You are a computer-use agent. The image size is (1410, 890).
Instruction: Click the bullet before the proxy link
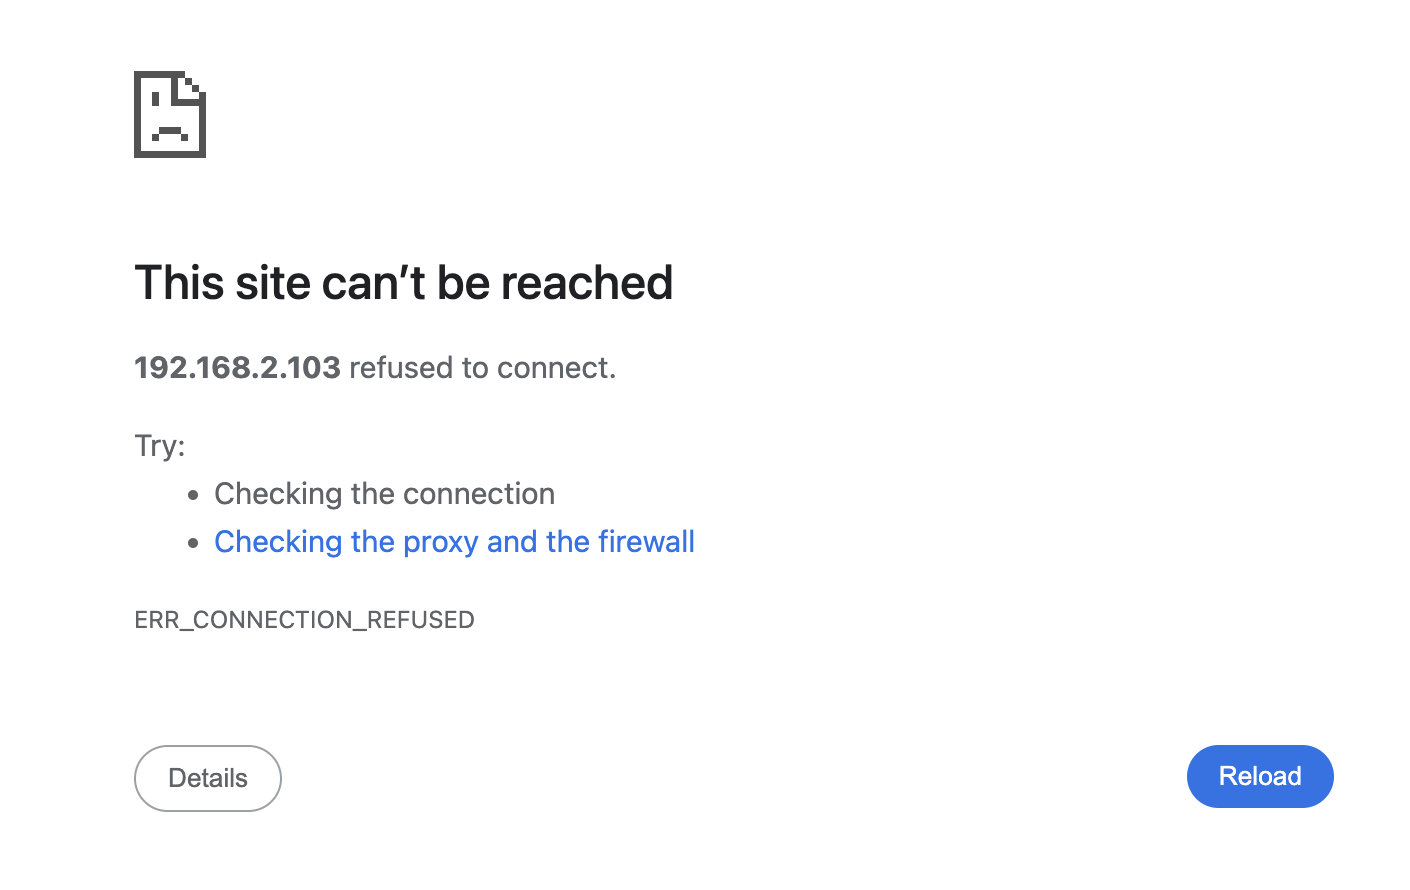pos(193,543)
